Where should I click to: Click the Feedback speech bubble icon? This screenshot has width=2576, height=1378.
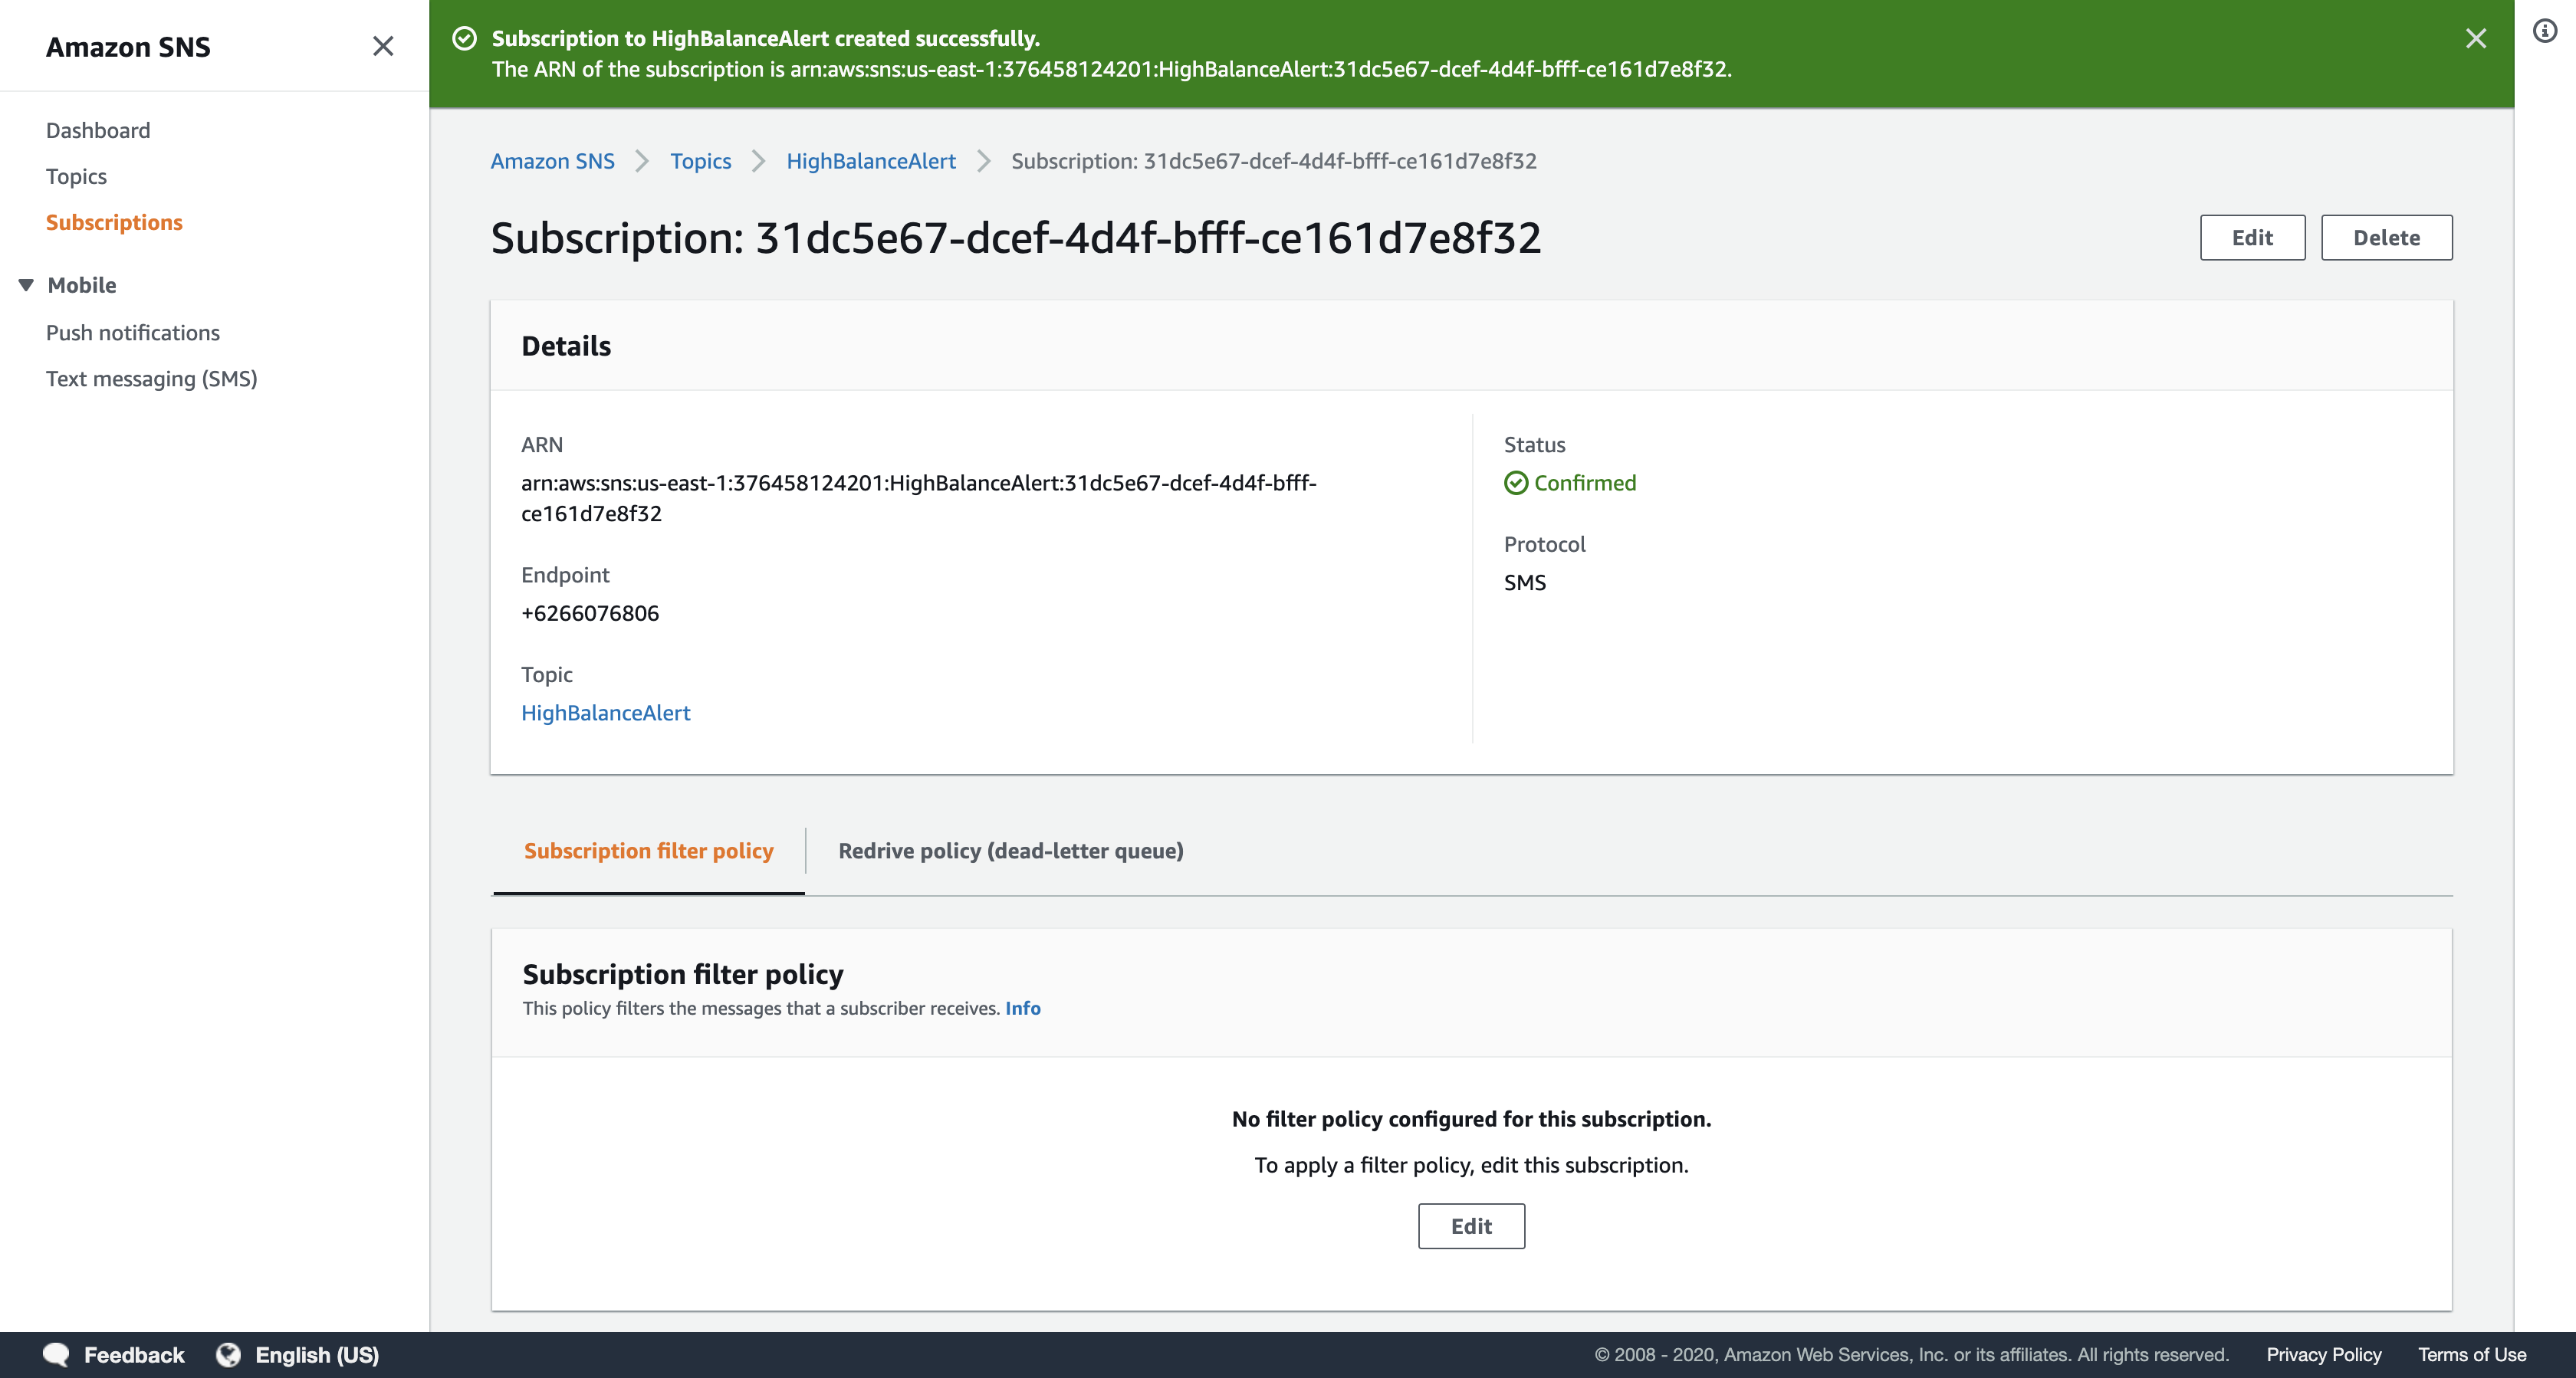pyautogui.click(x=56, y=1354)
